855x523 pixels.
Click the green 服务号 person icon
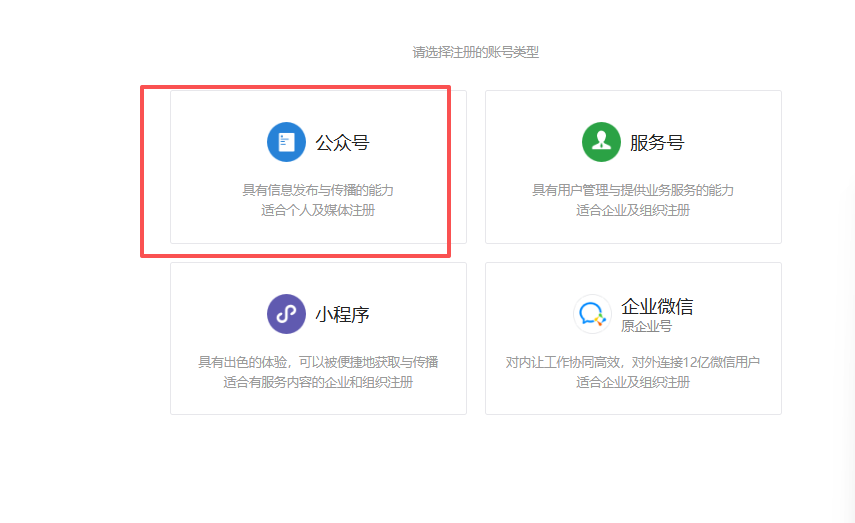point(601,142)
